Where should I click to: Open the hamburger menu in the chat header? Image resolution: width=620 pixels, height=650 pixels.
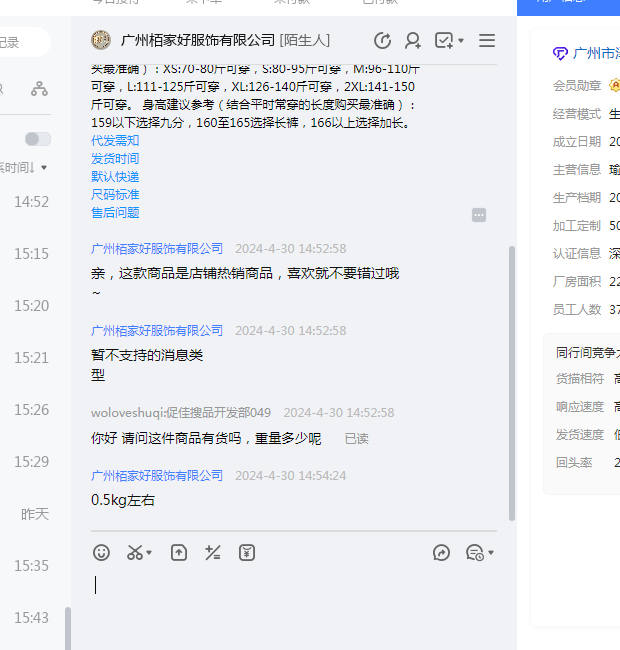tap(487, 41)
